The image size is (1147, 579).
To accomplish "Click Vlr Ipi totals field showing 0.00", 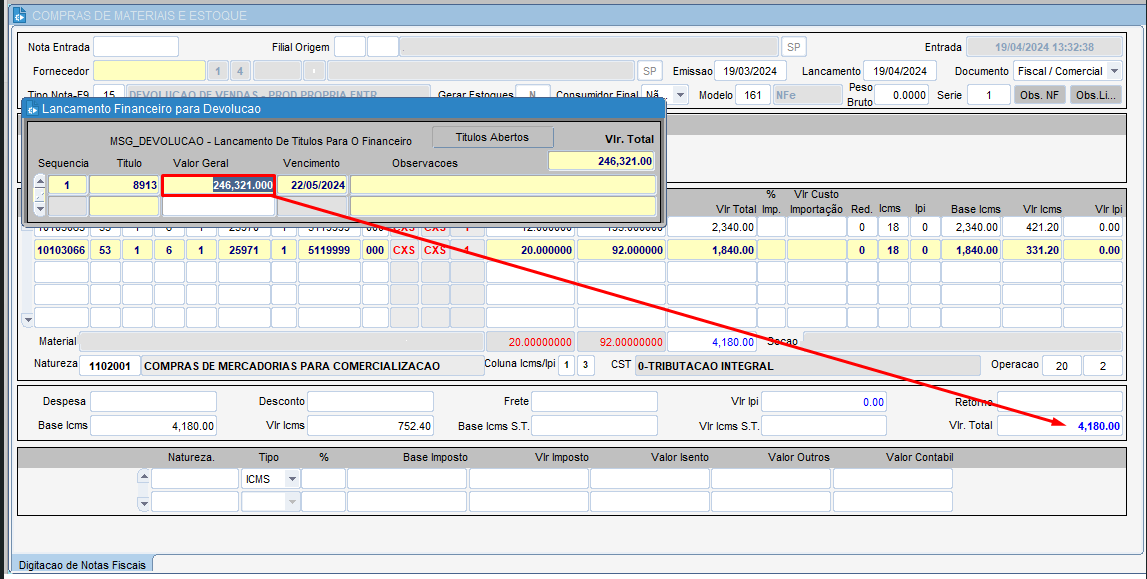I will pos(824,402).
